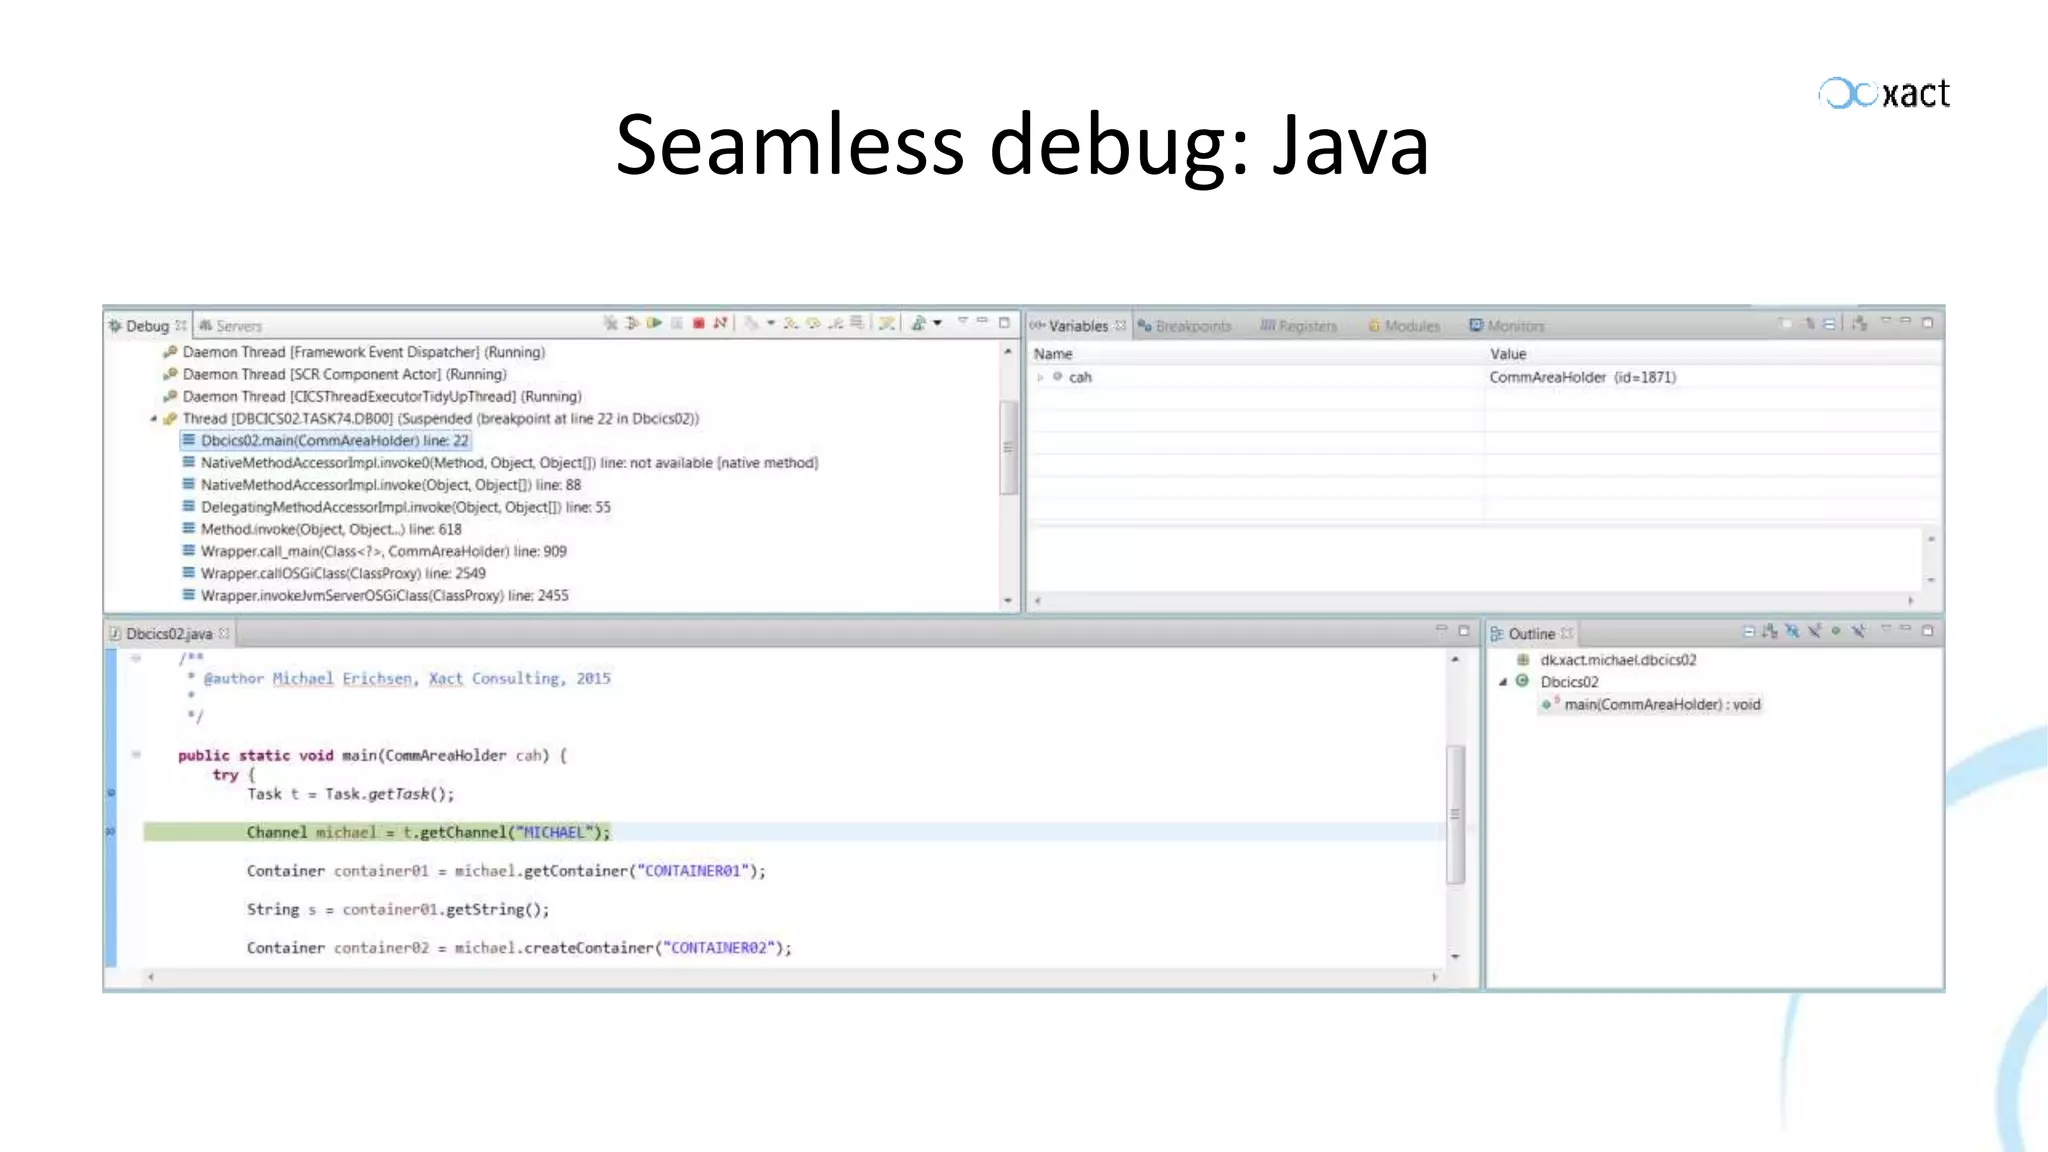Image resolution: width=2048 pixels, height=1152 pixels.
Task: Toggle Sort in Outline toolbar
Action: pos(1770,631)
